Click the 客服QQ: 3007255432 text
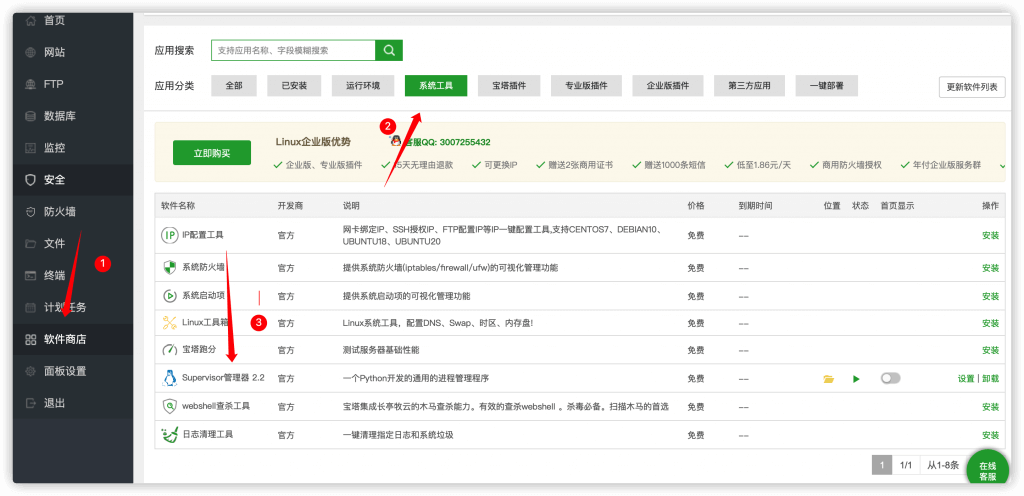Image resolution: width=1024 pixels, height=496 pixels. [446, 142]
